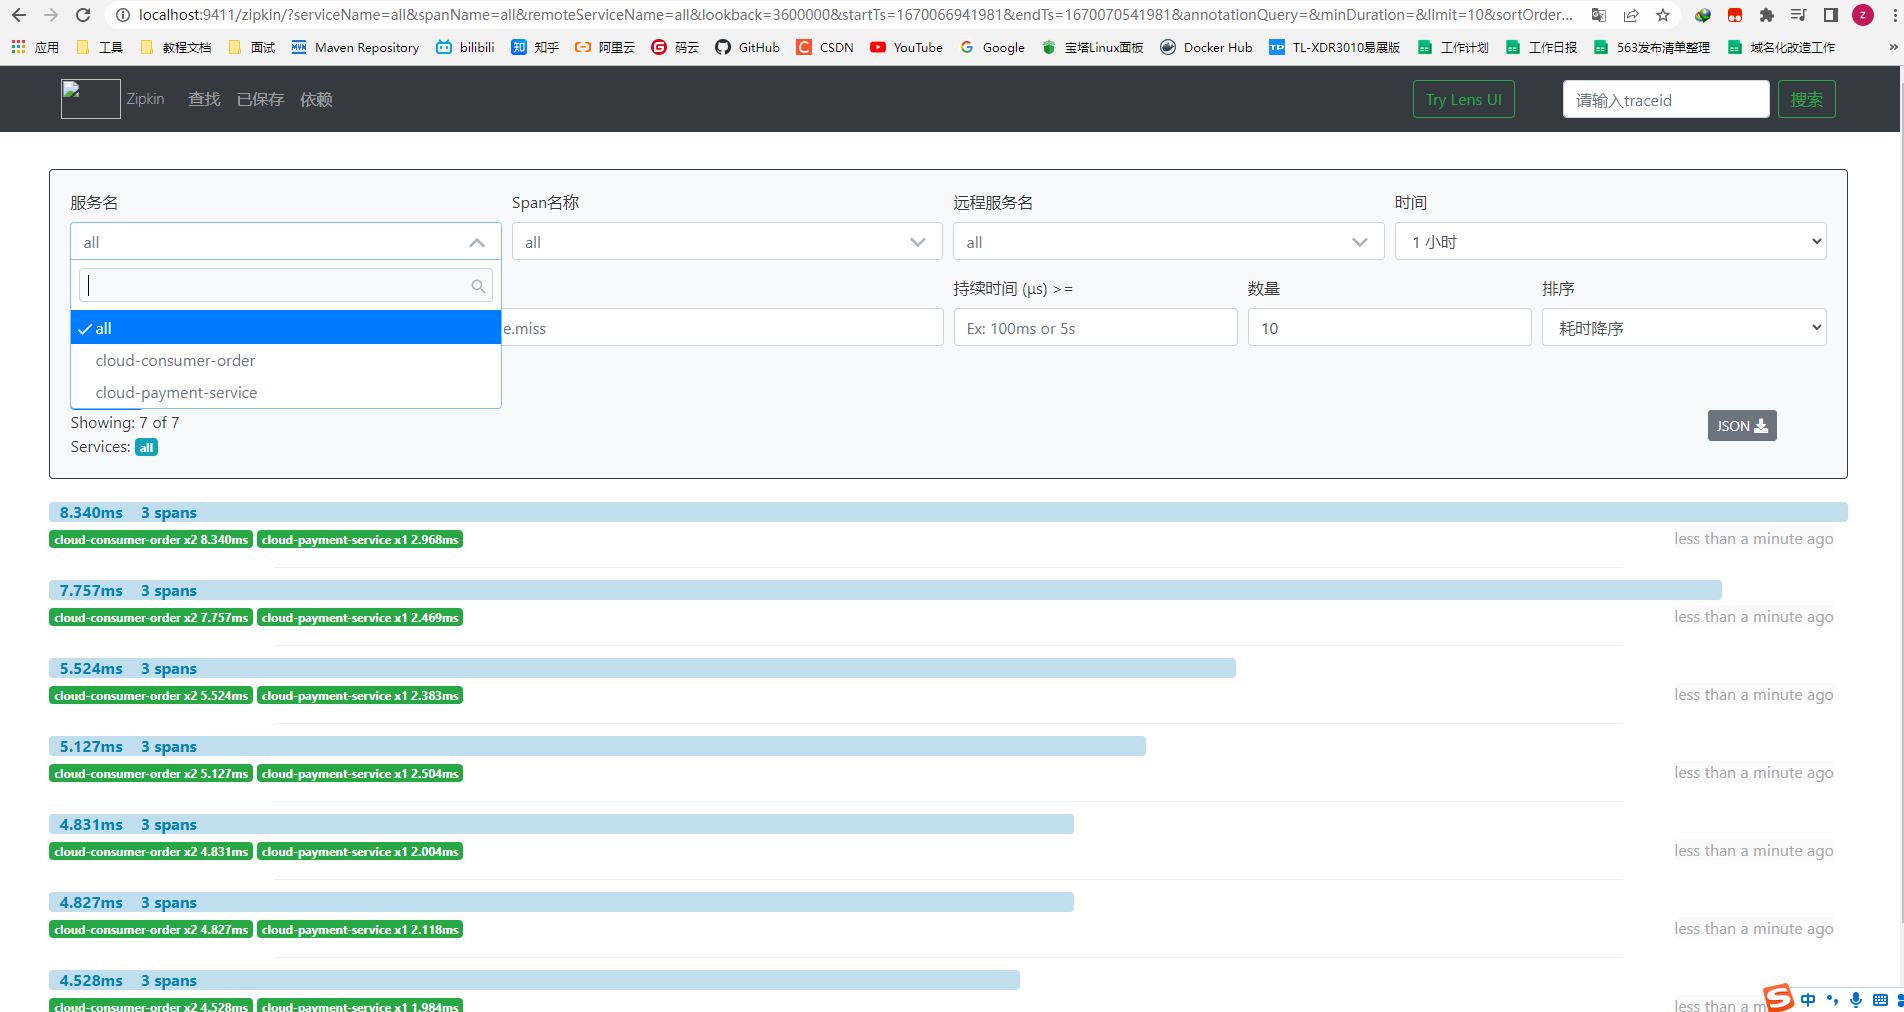This screenshot has width=1904, height=1012.
Task: Click the input method microphone icon
Action: click(1856, 999)
